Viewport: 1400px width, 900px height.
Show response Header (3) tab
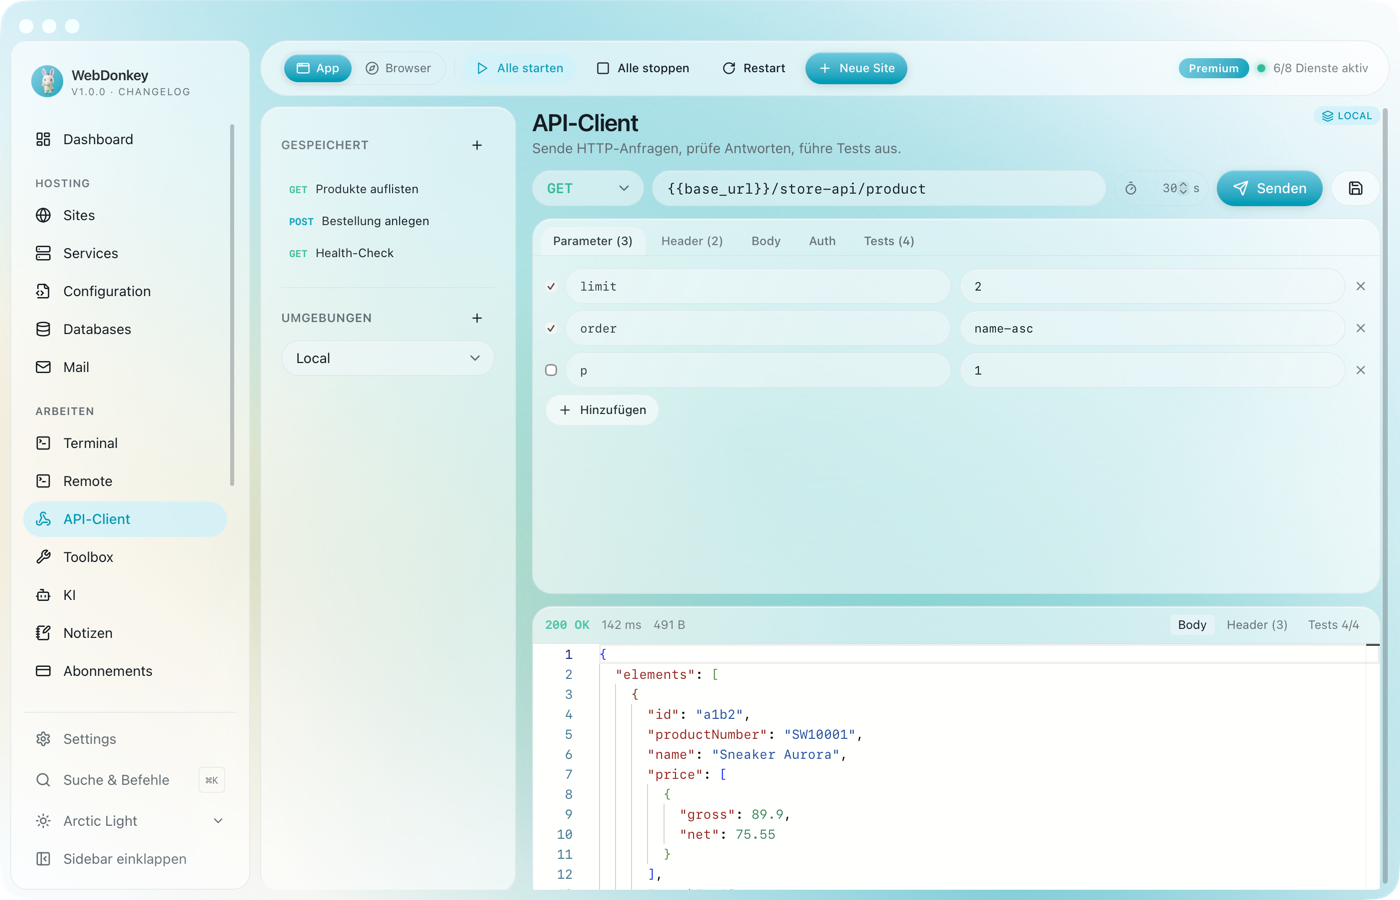pyautogui.click(x=1257, y=625)
